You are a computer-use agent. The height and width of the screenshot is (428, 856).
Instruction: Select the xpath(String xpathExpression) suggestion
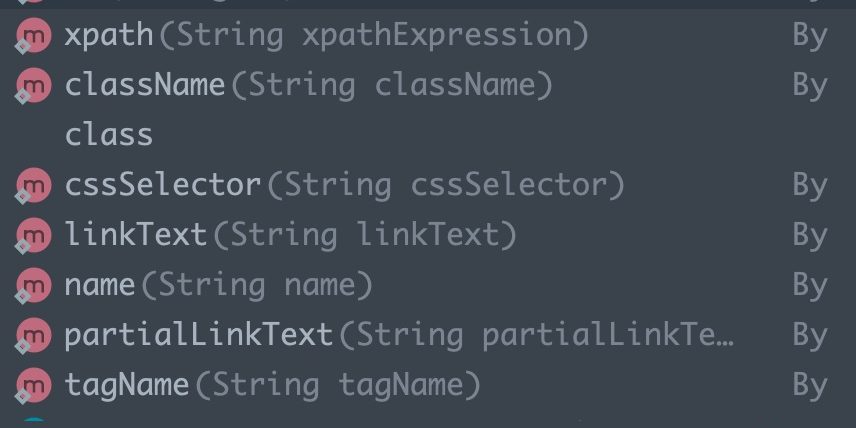[x=428, y=35]
